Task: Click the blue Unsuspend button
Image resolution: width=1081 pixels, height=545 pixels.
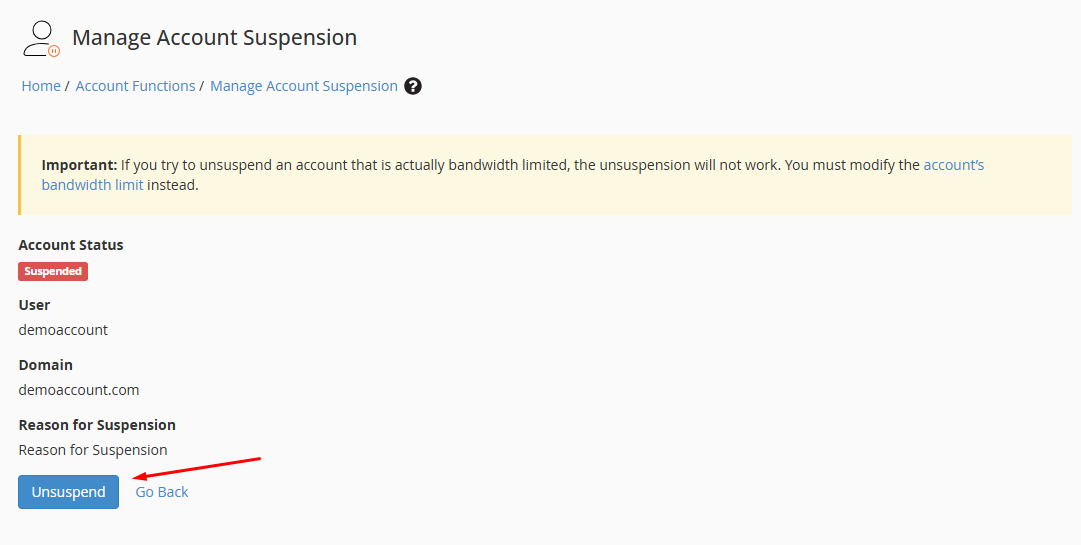Action: 68,492
